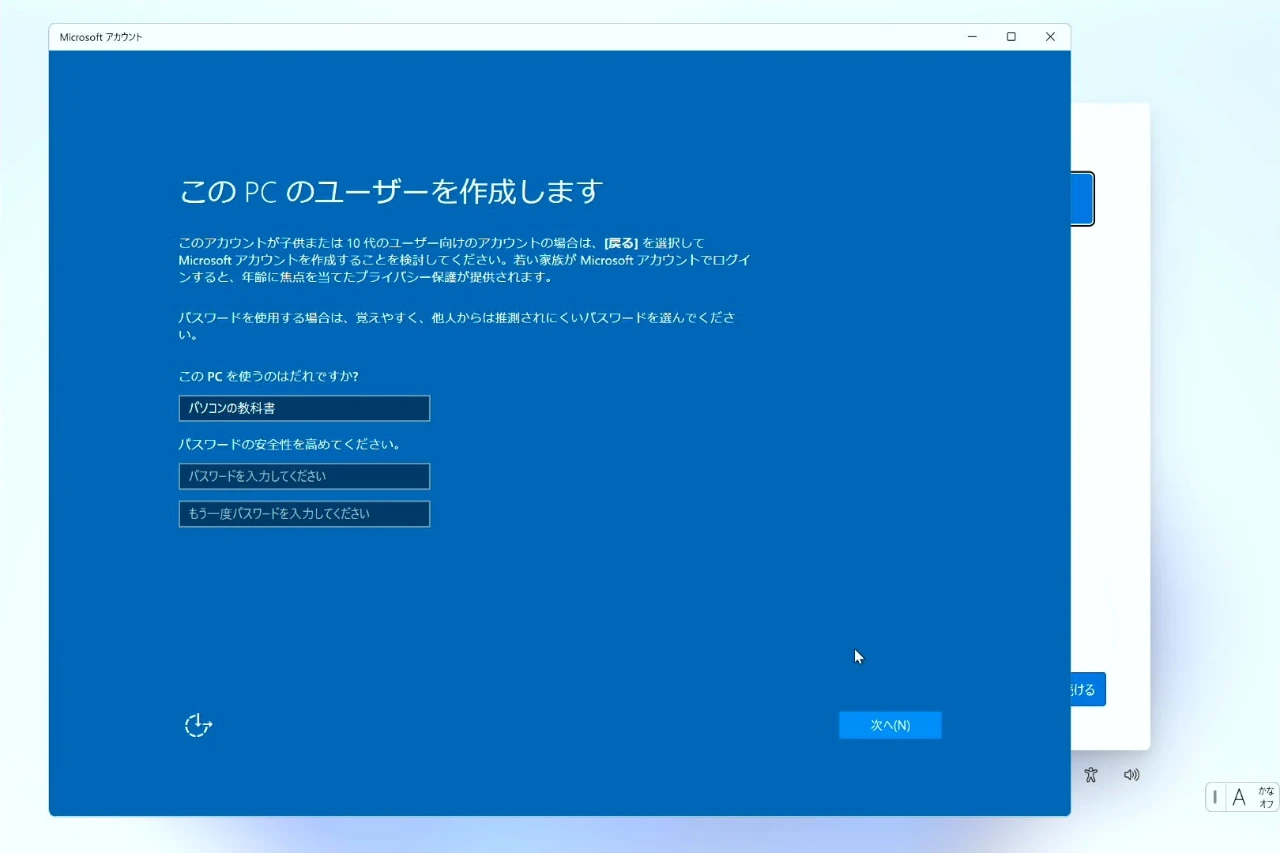Viewport: 1280px width, 853px height.
Task: Open the volume speaker icon
Action: 1131,775
